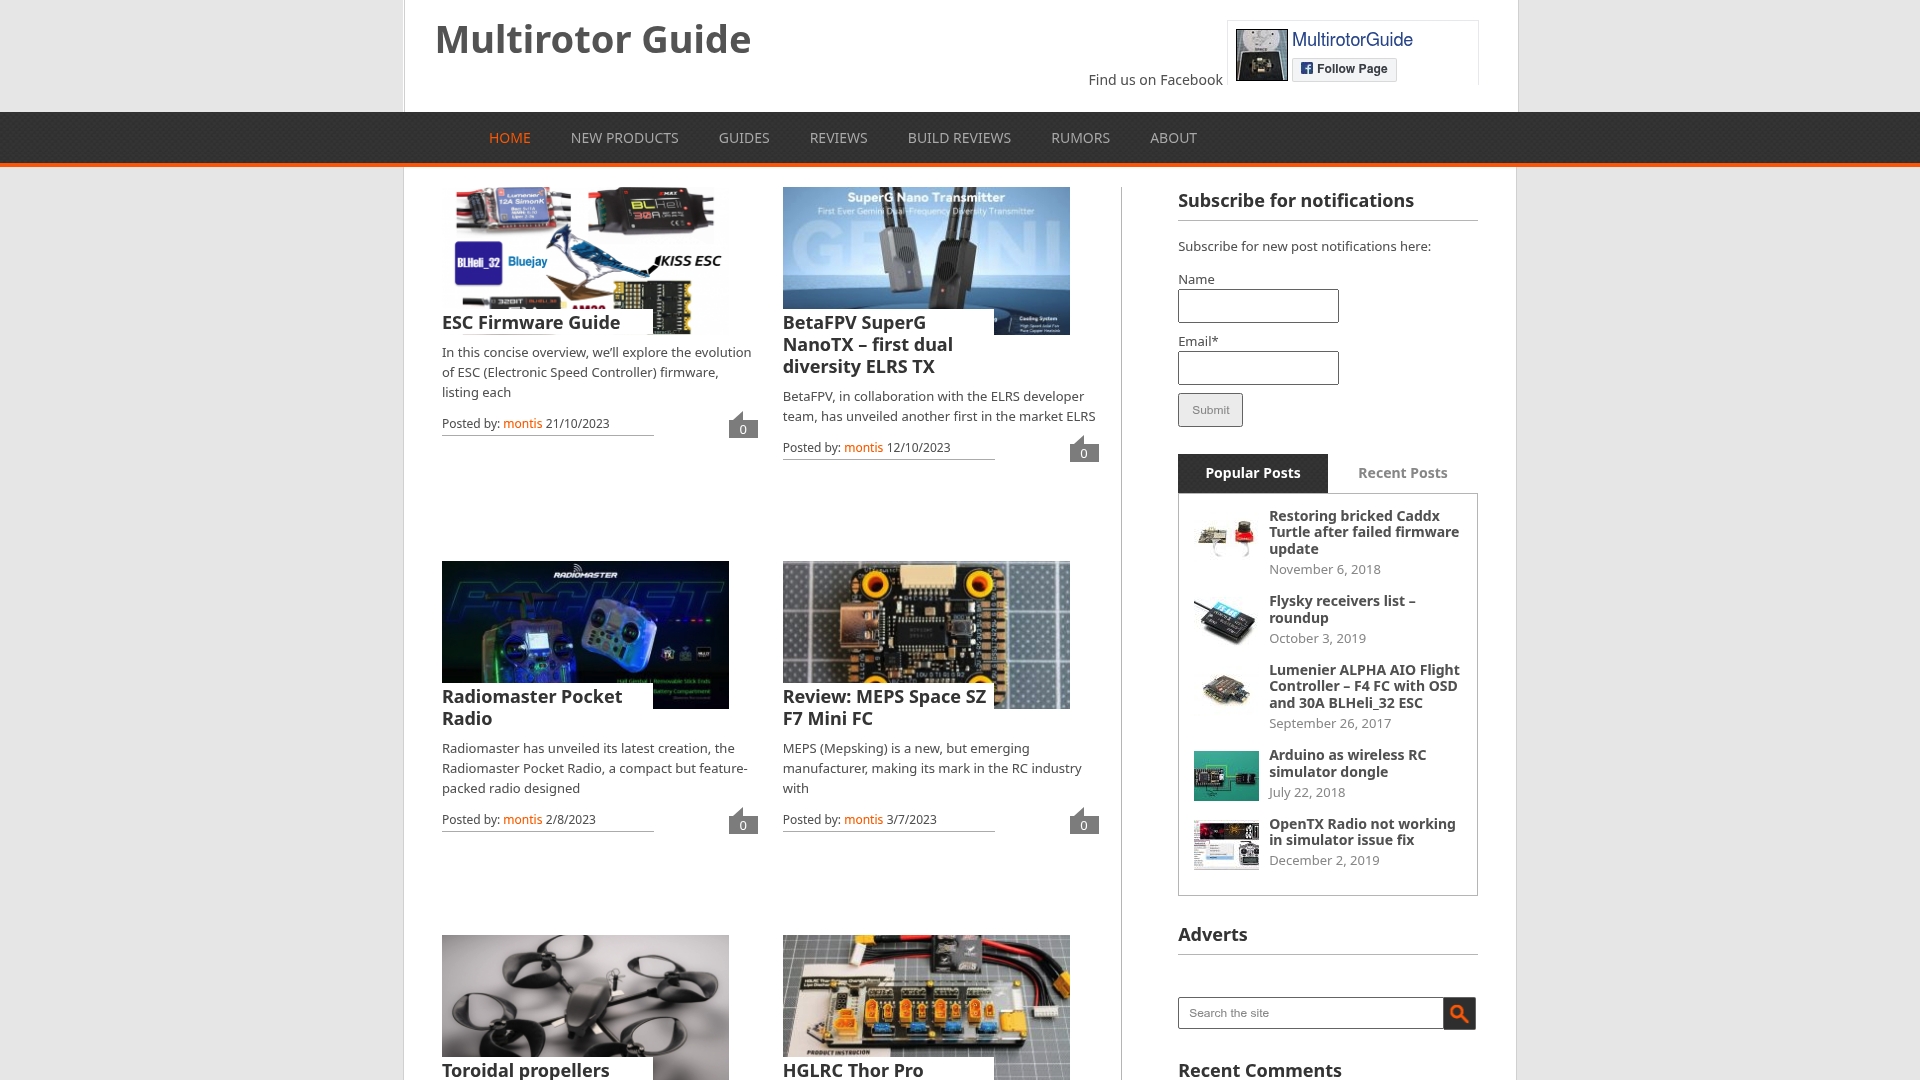1920x1080 pixels.
Task: Open the Arduino wireless RC dongle thumbnail
Action: coord(1226,776)
